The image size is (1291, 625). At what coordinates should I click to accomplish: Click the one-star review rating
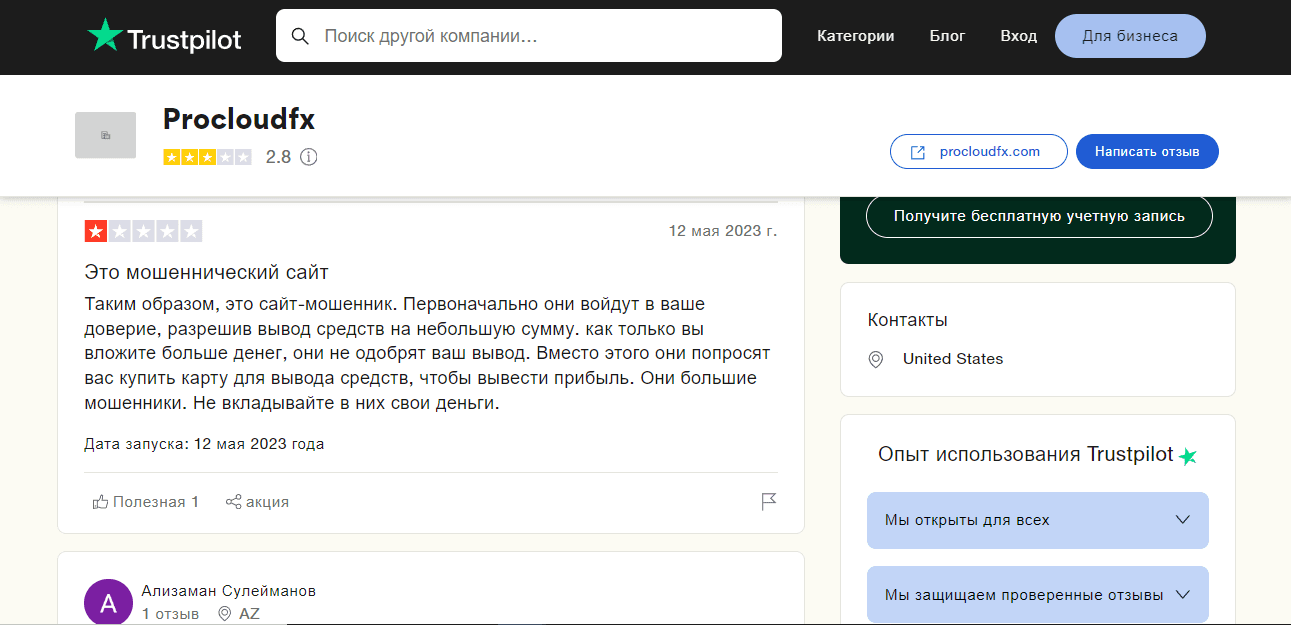point(143,231)
